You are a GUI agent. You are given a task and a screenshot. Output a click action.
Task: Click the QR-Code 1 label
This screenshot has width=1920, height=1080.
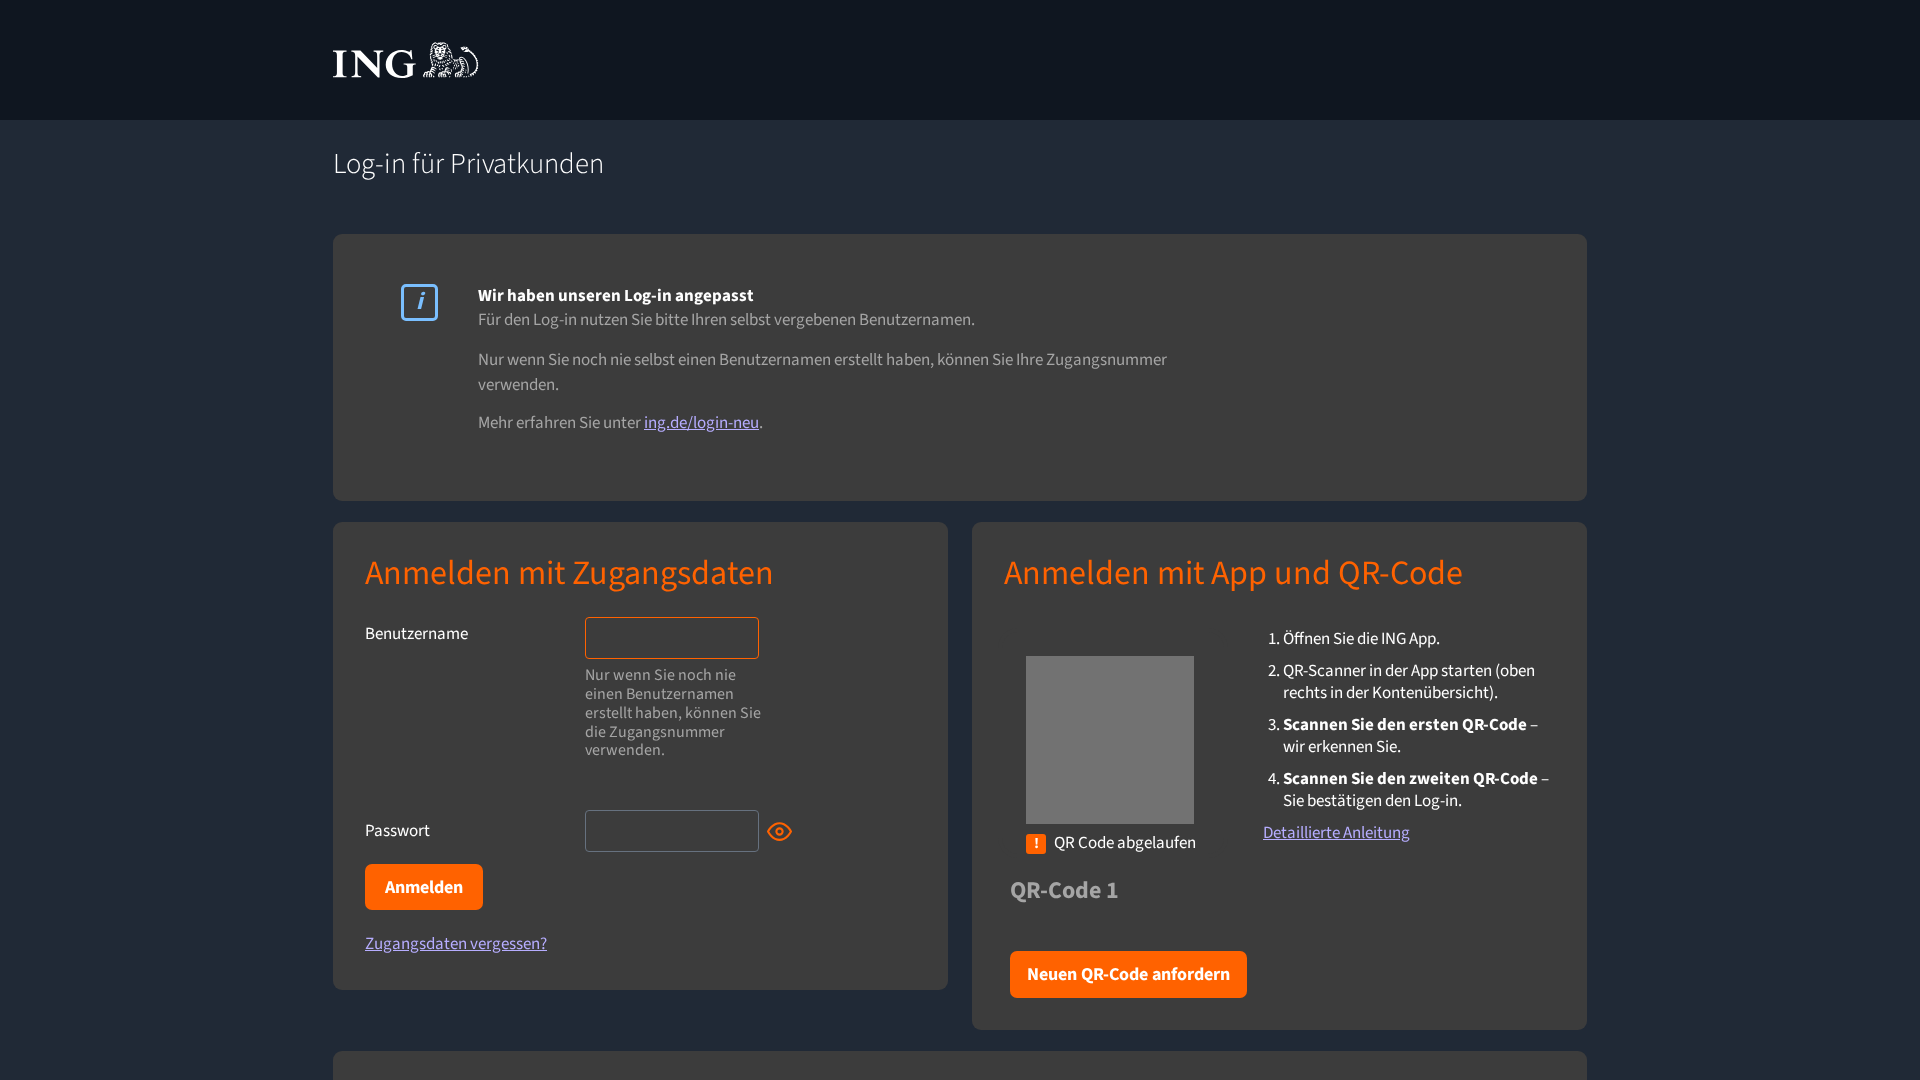[x=1064, y=890]
